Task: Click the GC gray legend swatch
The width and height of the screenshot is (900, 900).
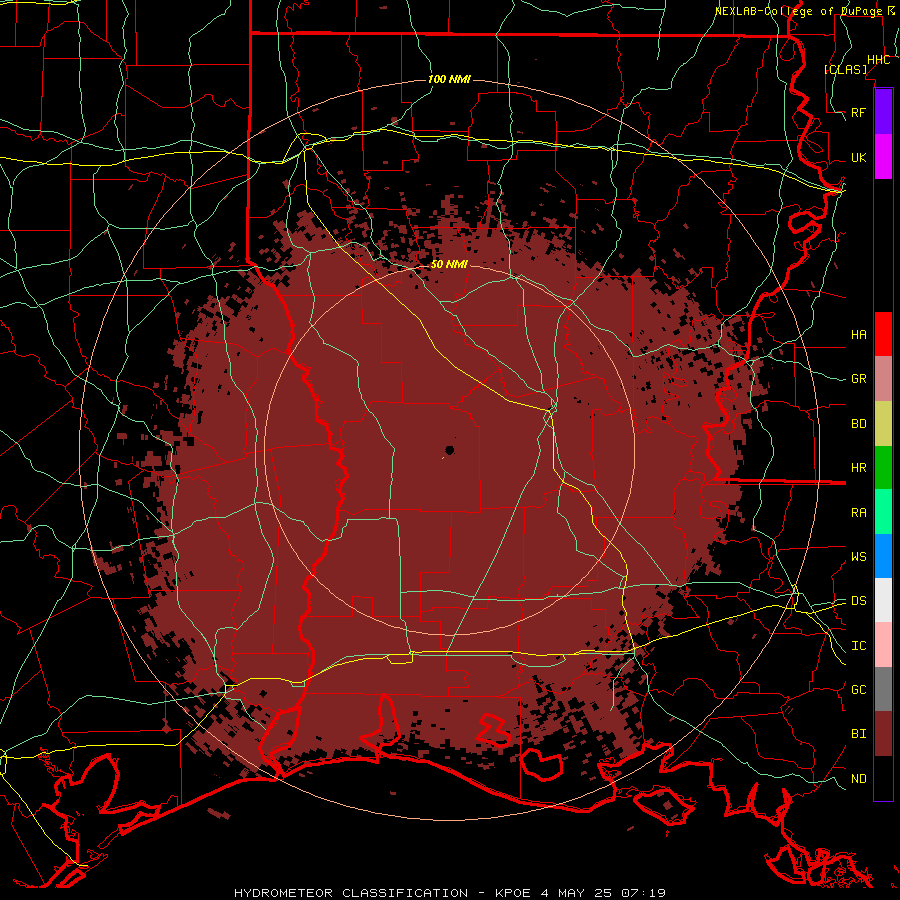Action: (883, 689)
